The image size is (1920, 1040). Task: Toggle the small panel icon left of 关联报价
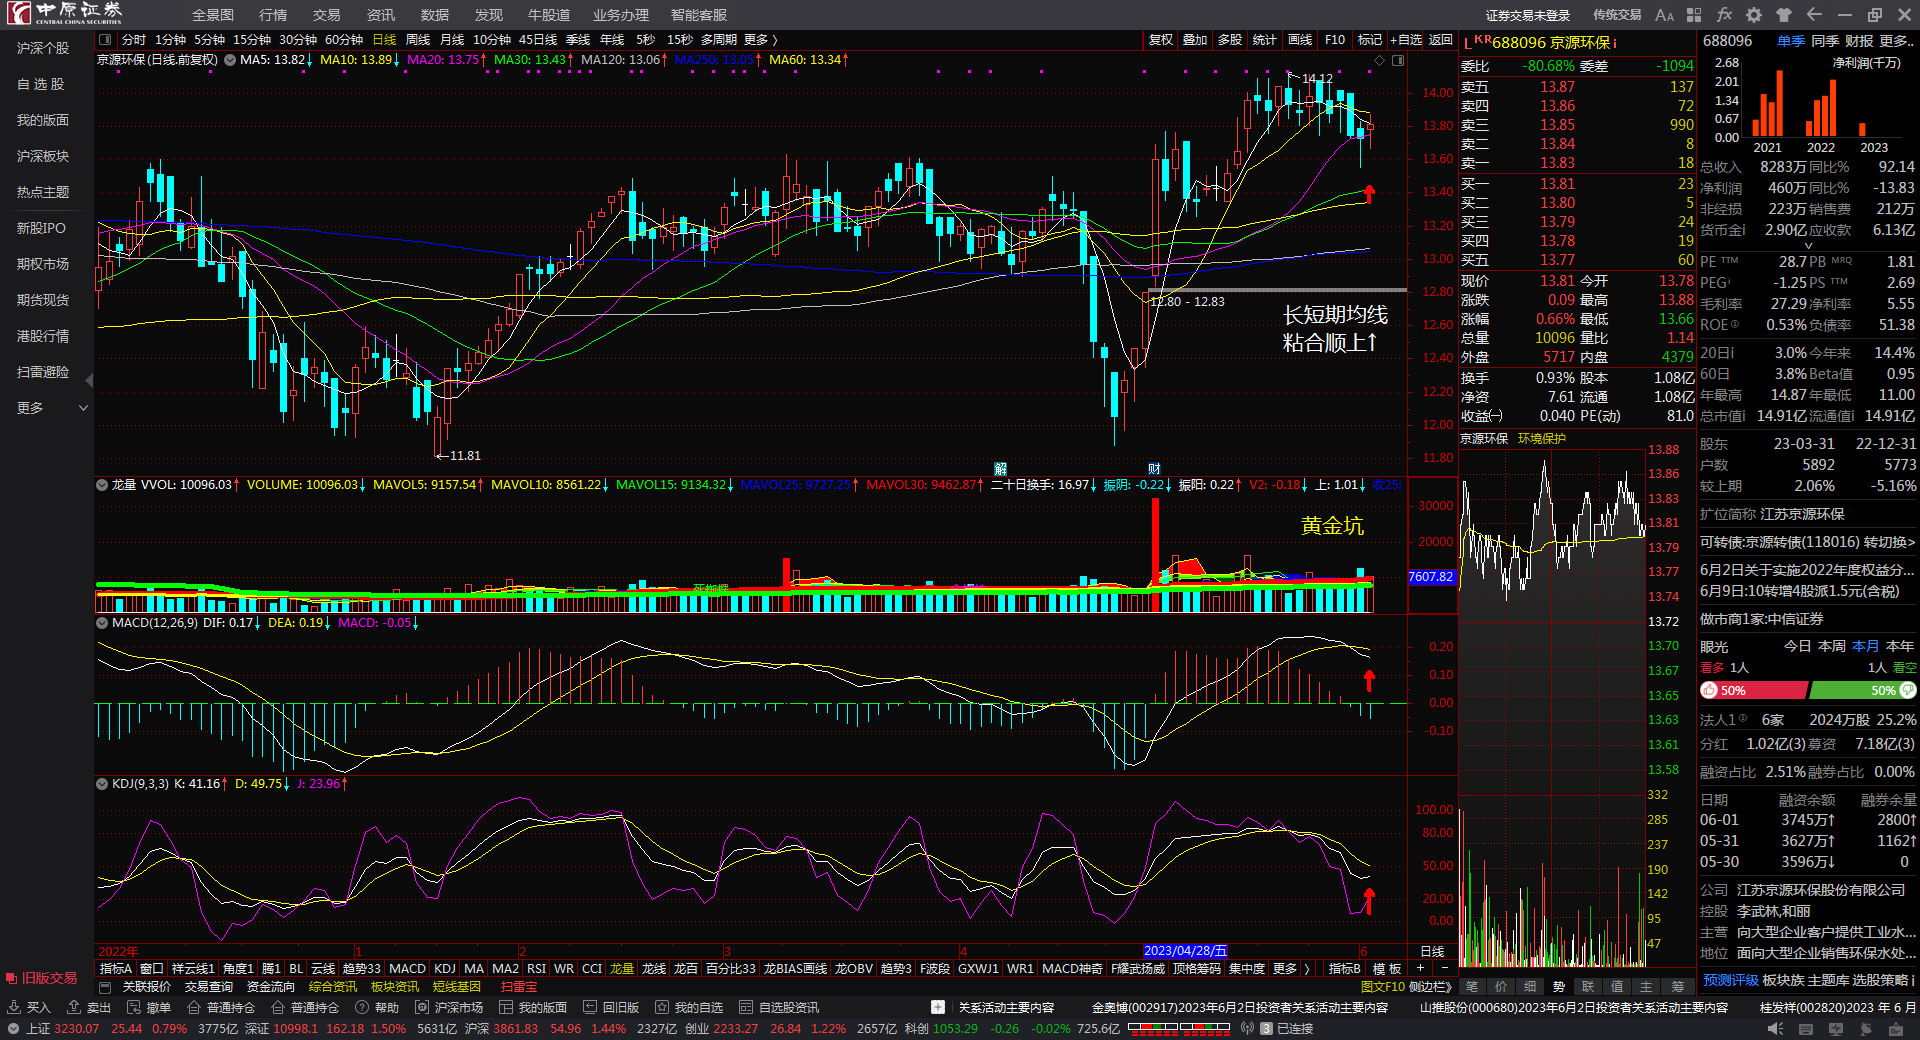pos(105,987)
